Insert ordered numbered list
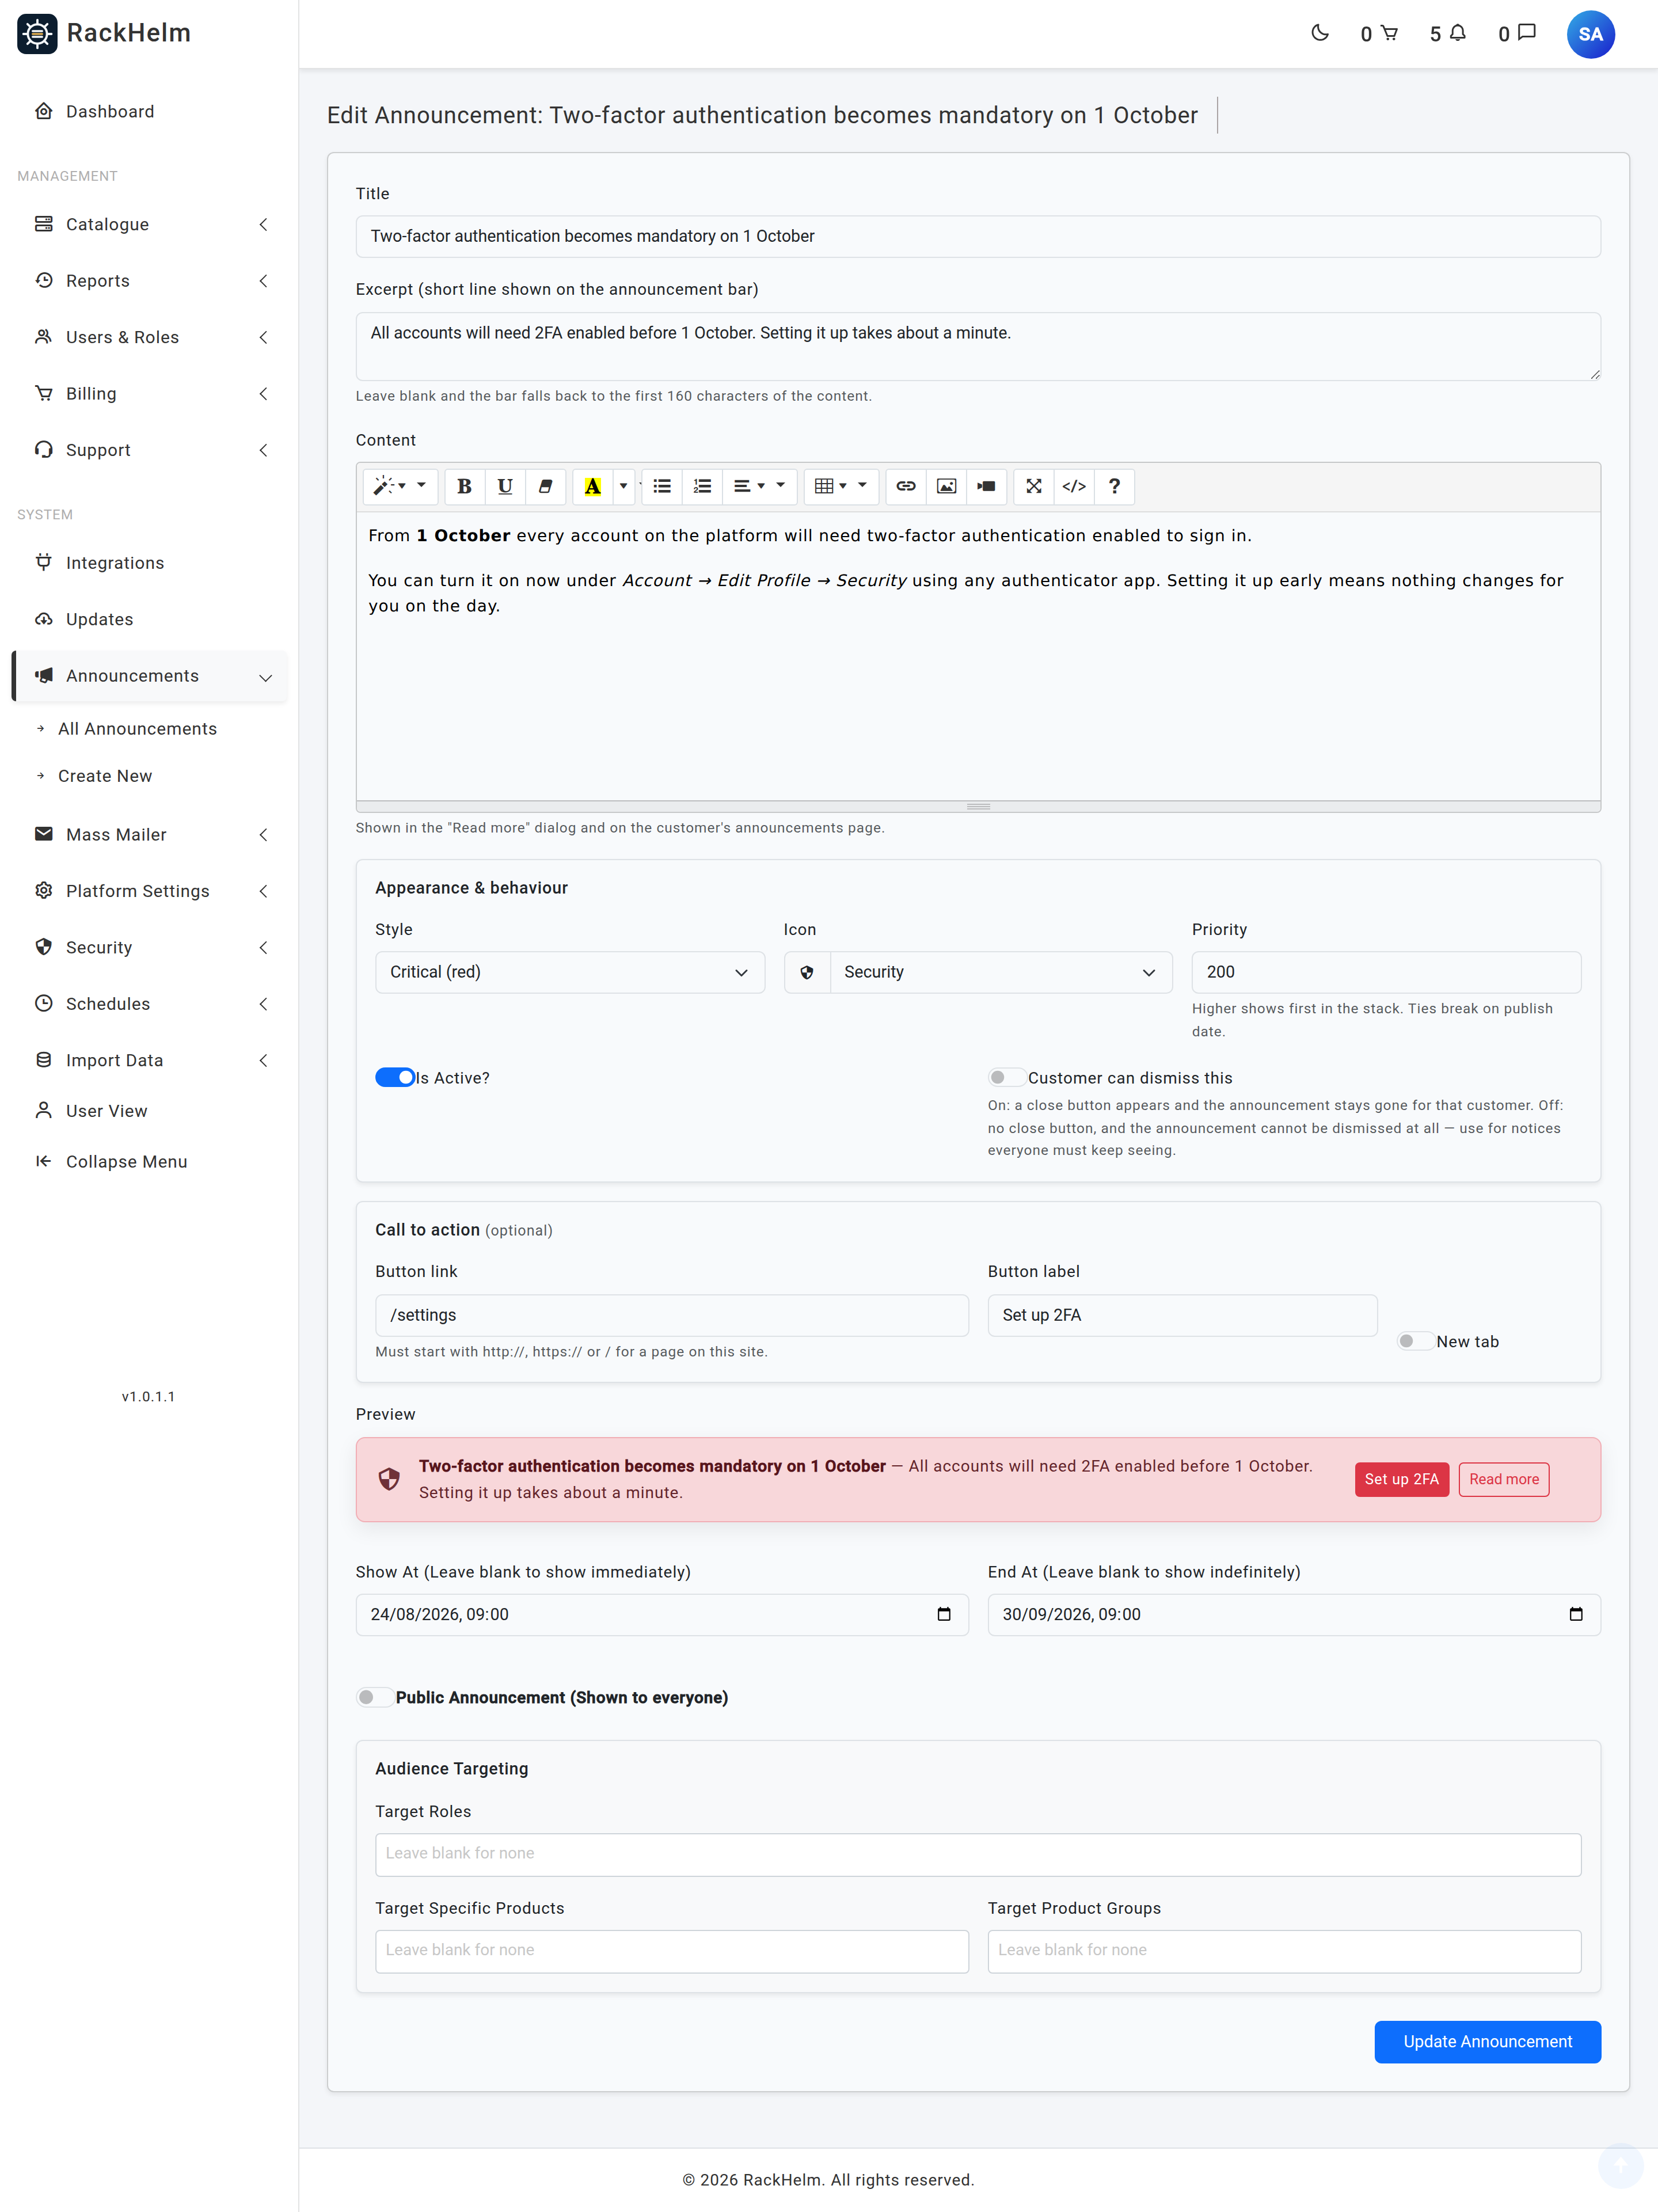Image resolution: width=1658 pixels, height=2212 pixels. click(702, 486)
